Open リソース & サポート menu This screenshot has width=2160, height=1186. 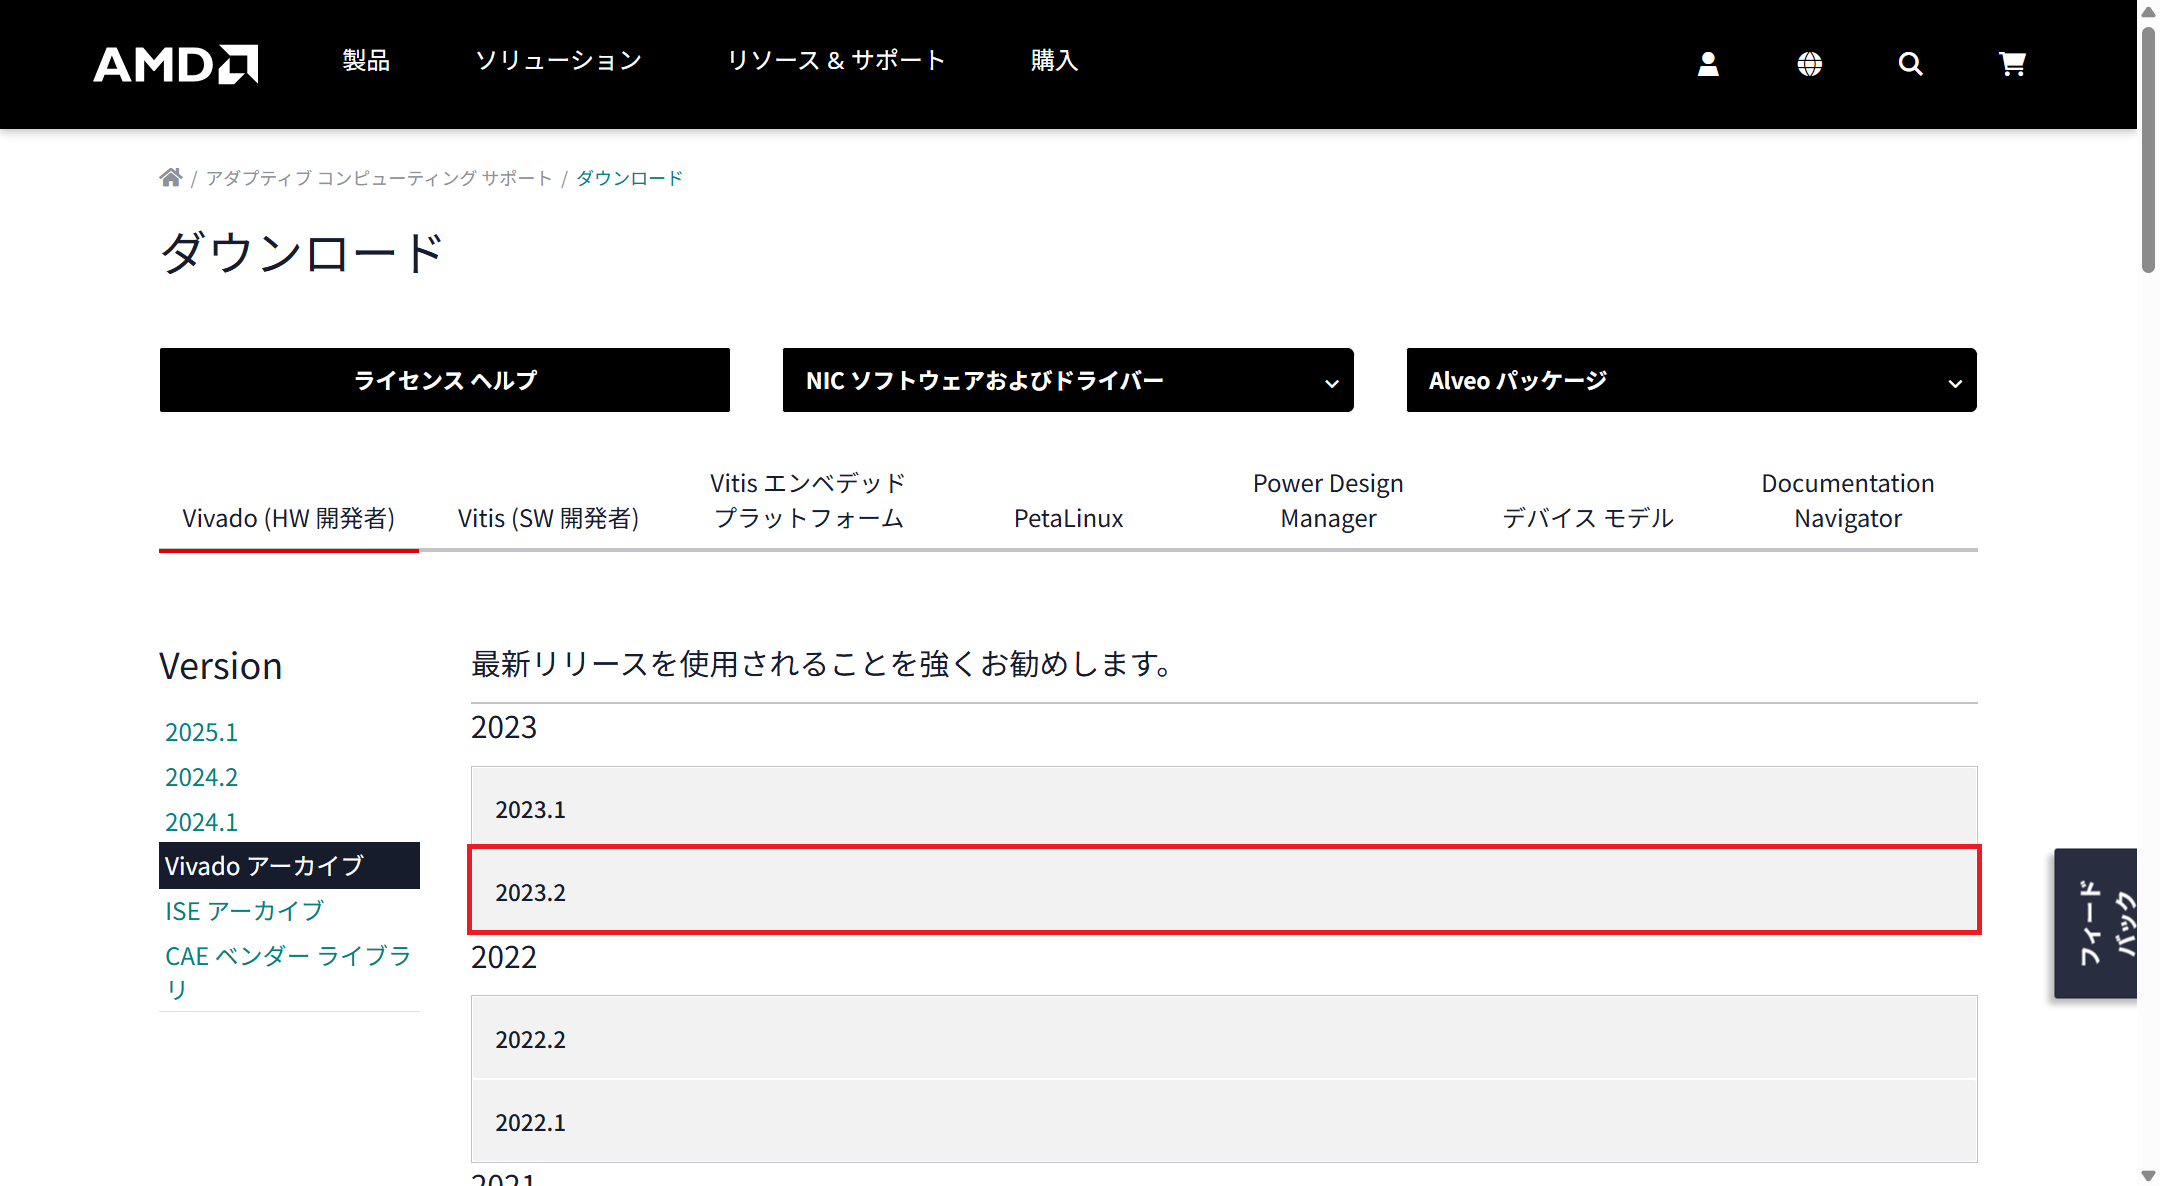point(836,60)
